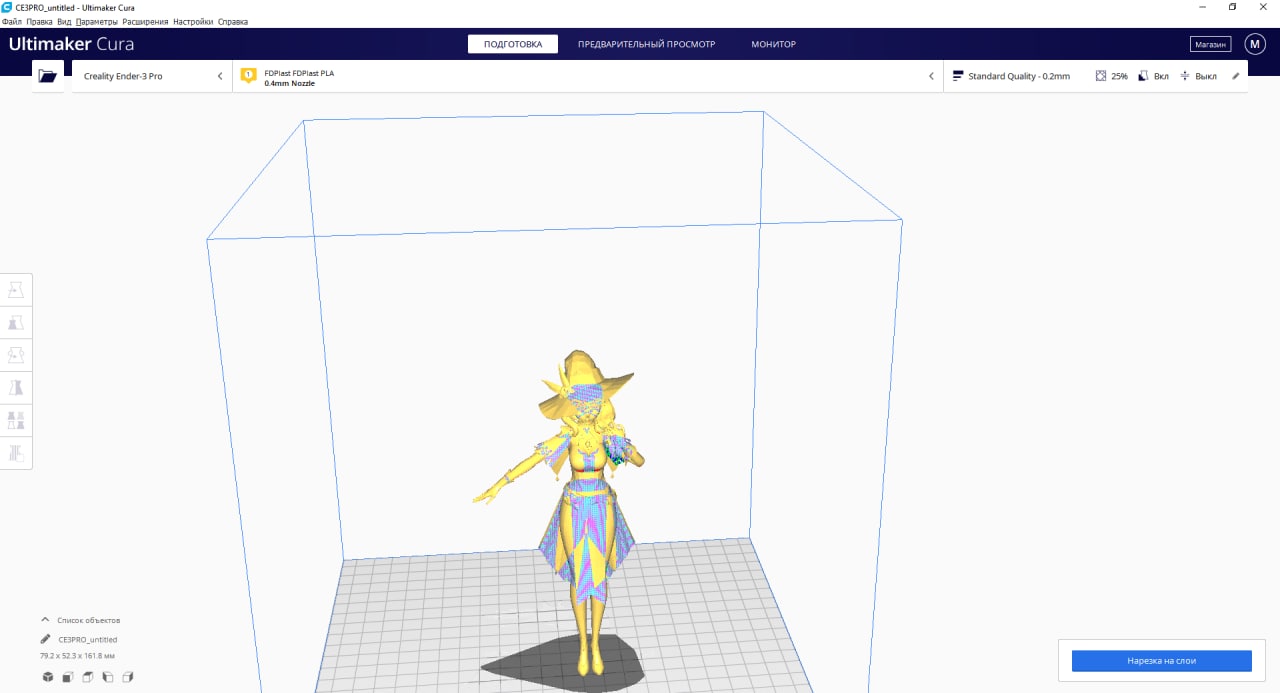Switch to 3D perspective view cube icon
The image size is (1280, 693).
pyautogui.click(x=47, y=677)
